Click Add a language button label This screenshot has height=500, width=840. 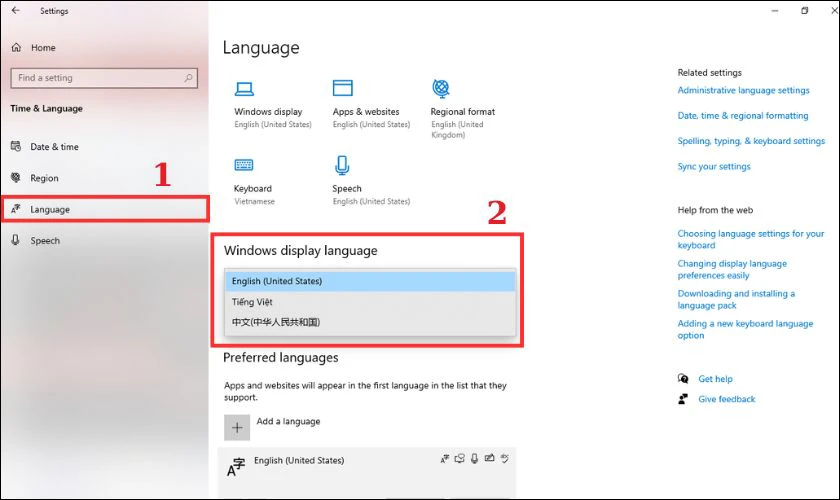[x=288, y=421]
